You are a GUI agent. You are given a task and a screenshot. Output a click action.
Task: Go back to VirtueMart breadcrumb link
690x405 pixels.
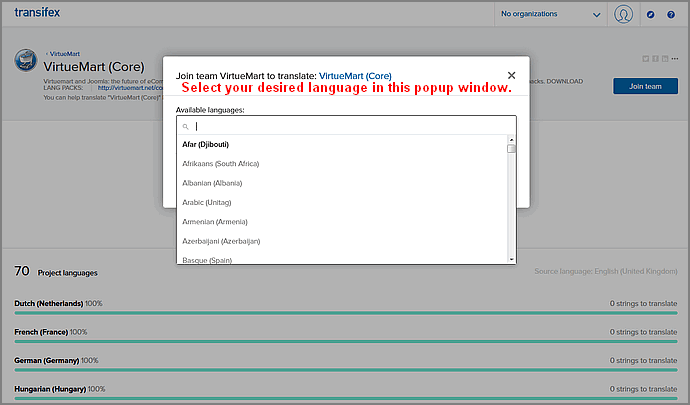63,54
